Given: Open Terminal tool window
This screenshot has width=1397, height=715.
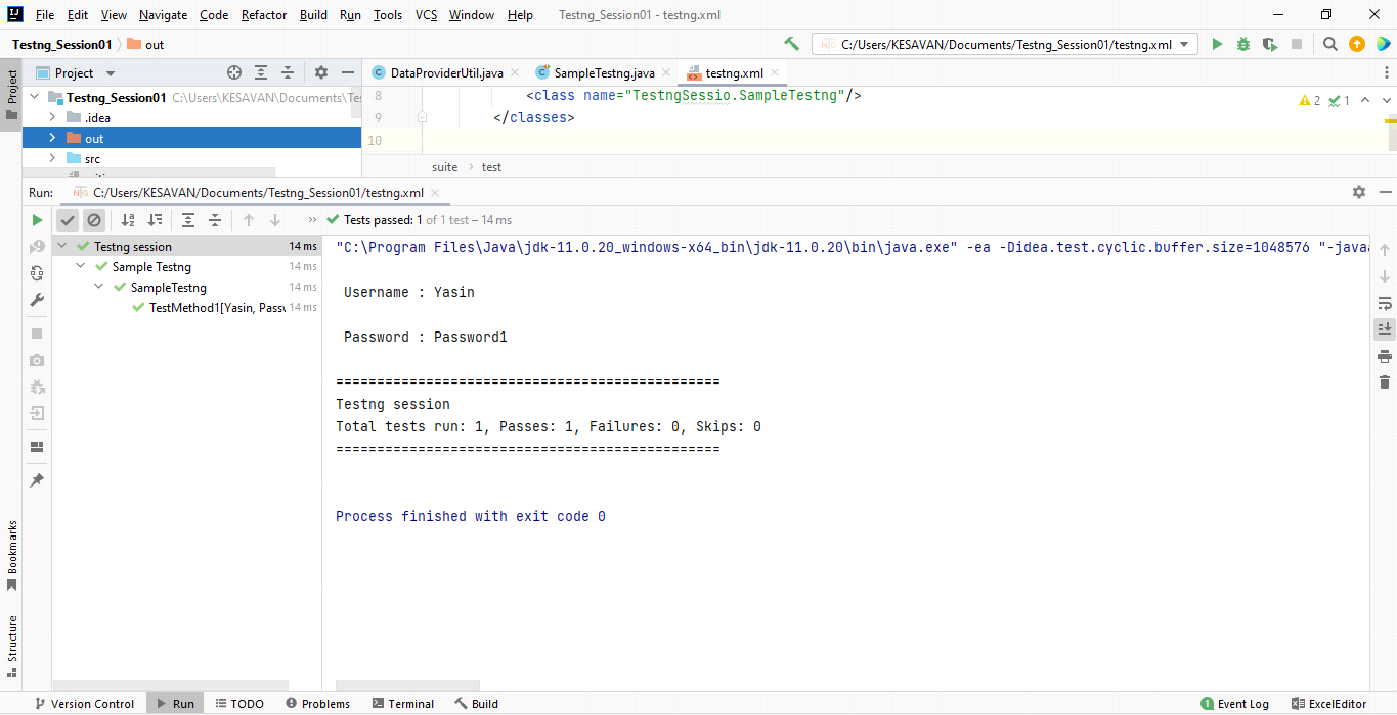Looking at the screenshot, I should coord(403,704).
